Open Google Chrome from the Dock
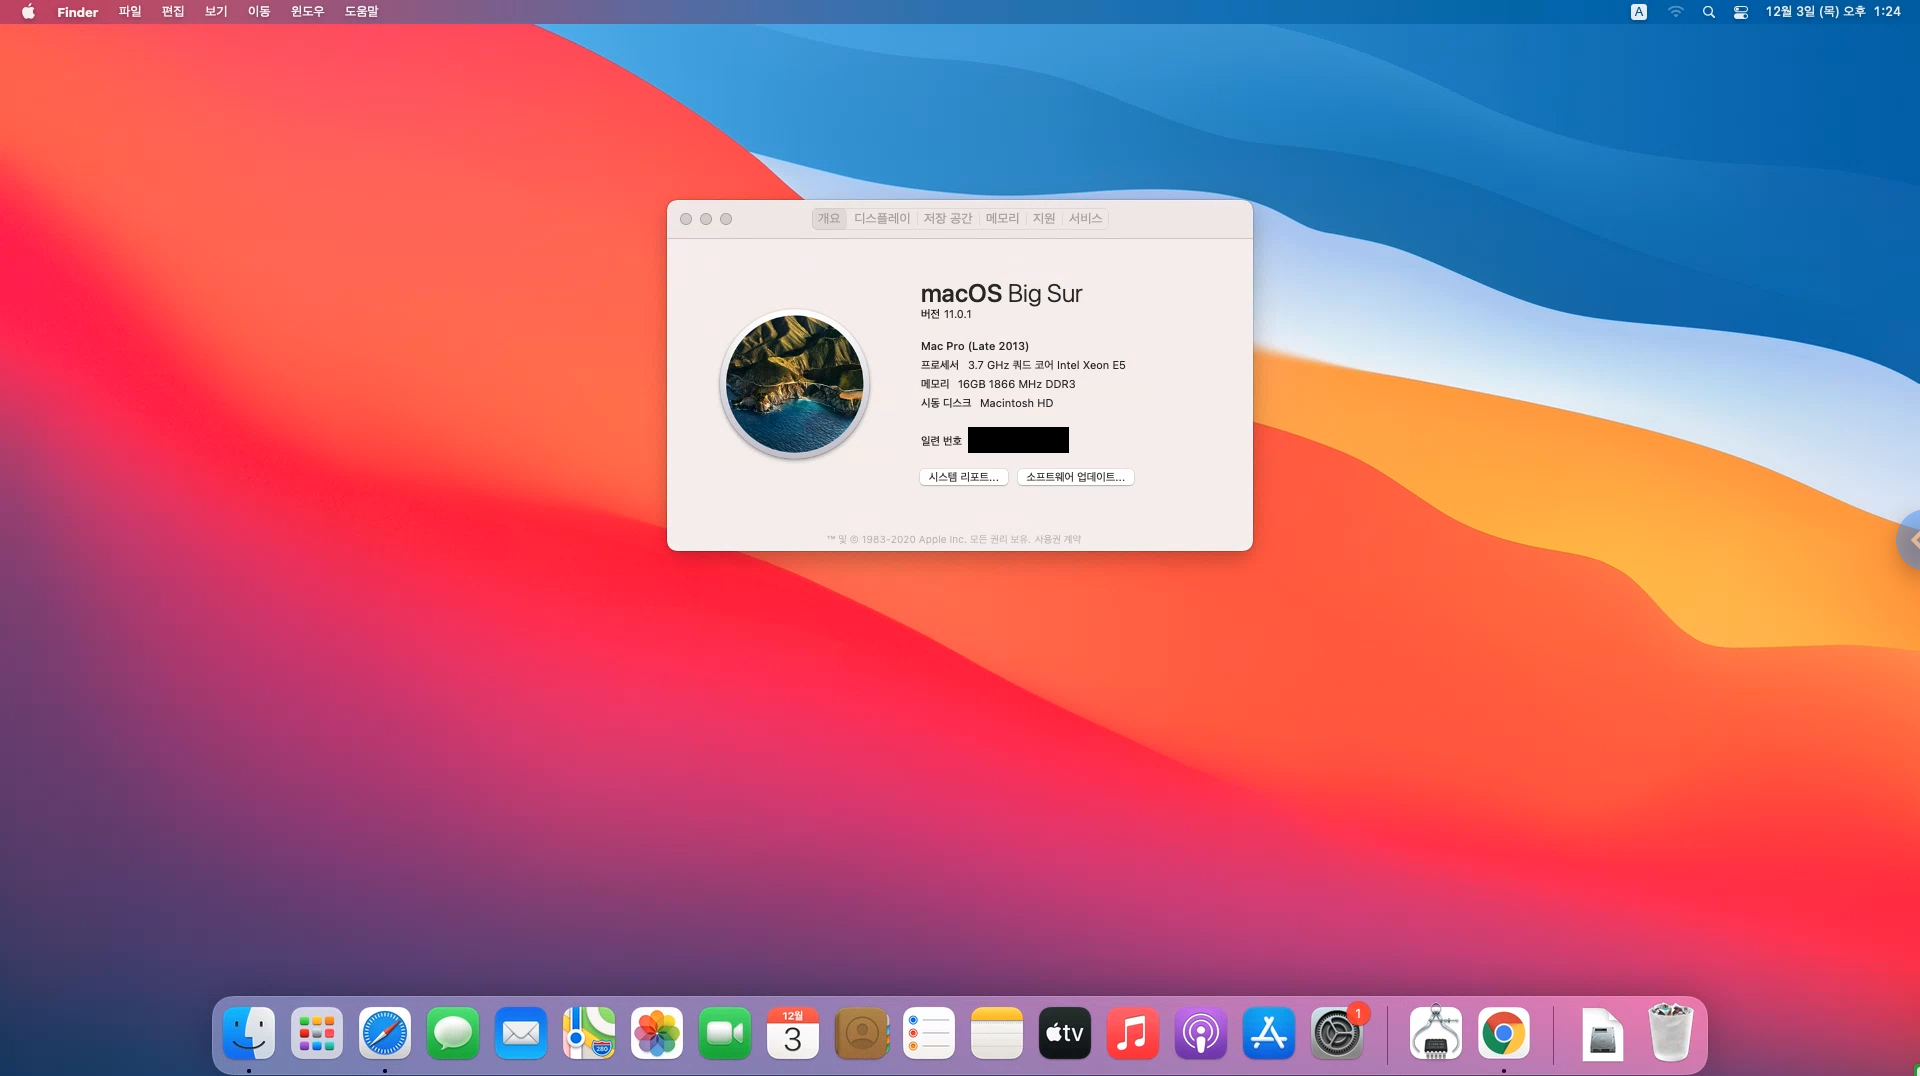The image size is (1920, 1076). pyautogui.click(x=1504, y=1033)
